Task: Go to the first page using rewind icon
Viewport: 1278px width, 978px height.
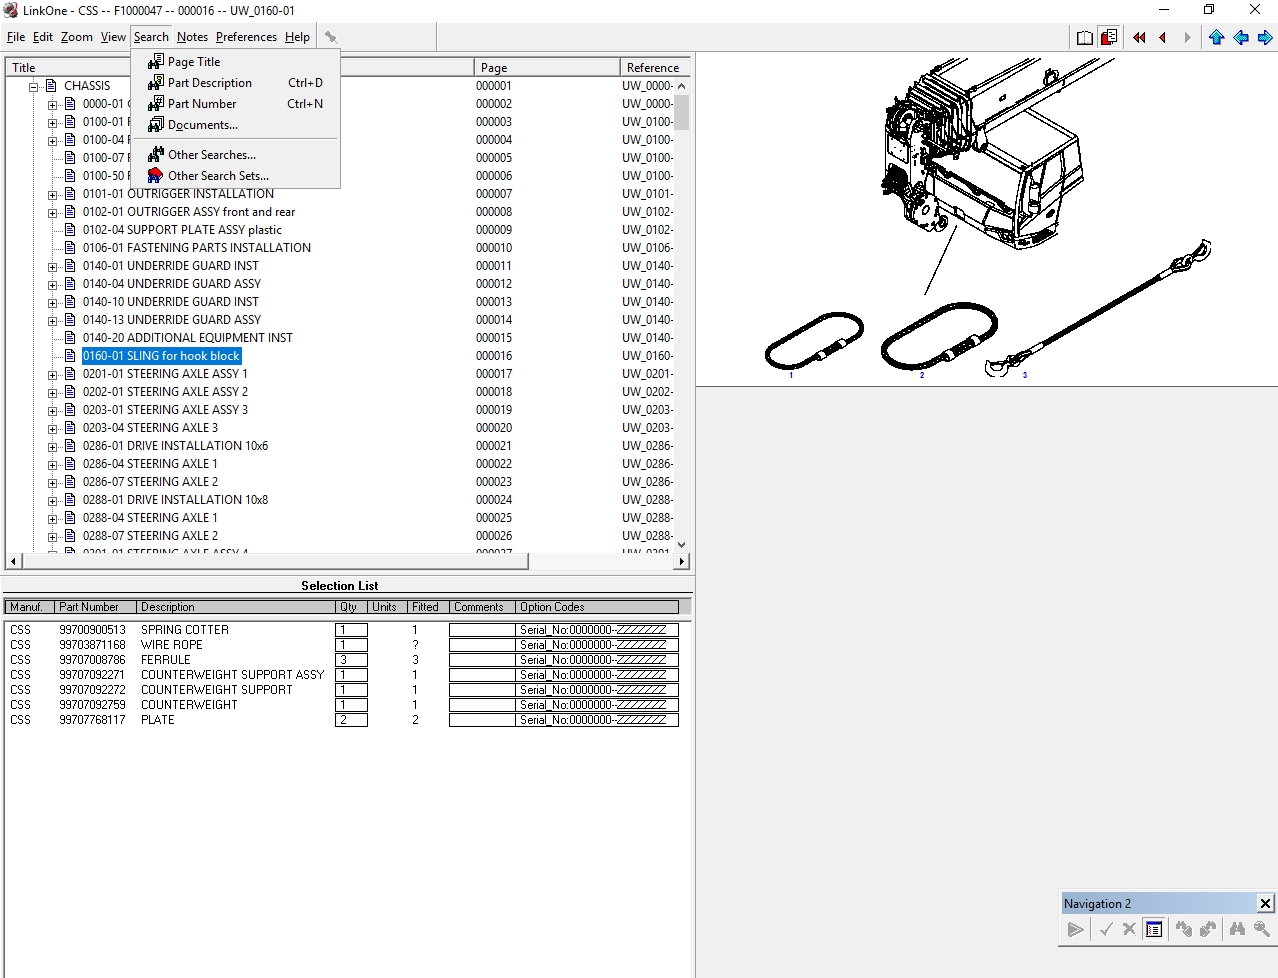Action: coord(1138,37)
